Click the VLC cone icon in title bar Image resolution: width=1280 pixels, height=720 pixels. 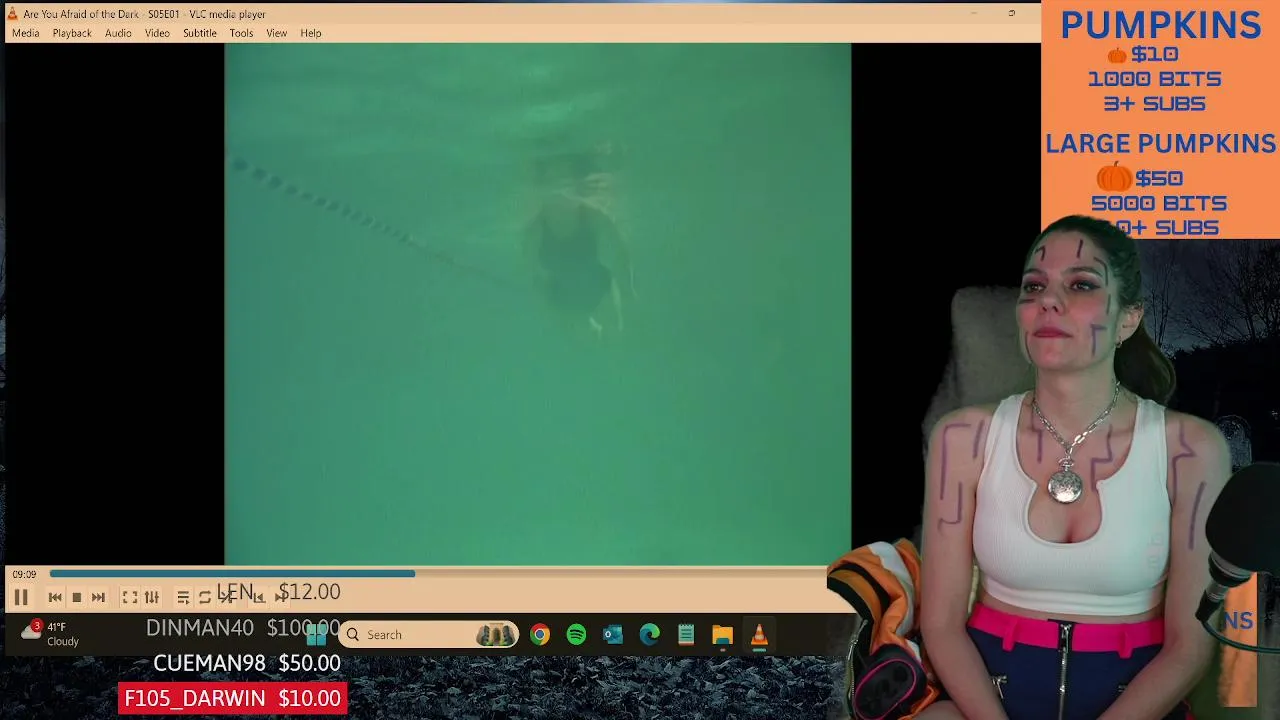coord(12,14)
